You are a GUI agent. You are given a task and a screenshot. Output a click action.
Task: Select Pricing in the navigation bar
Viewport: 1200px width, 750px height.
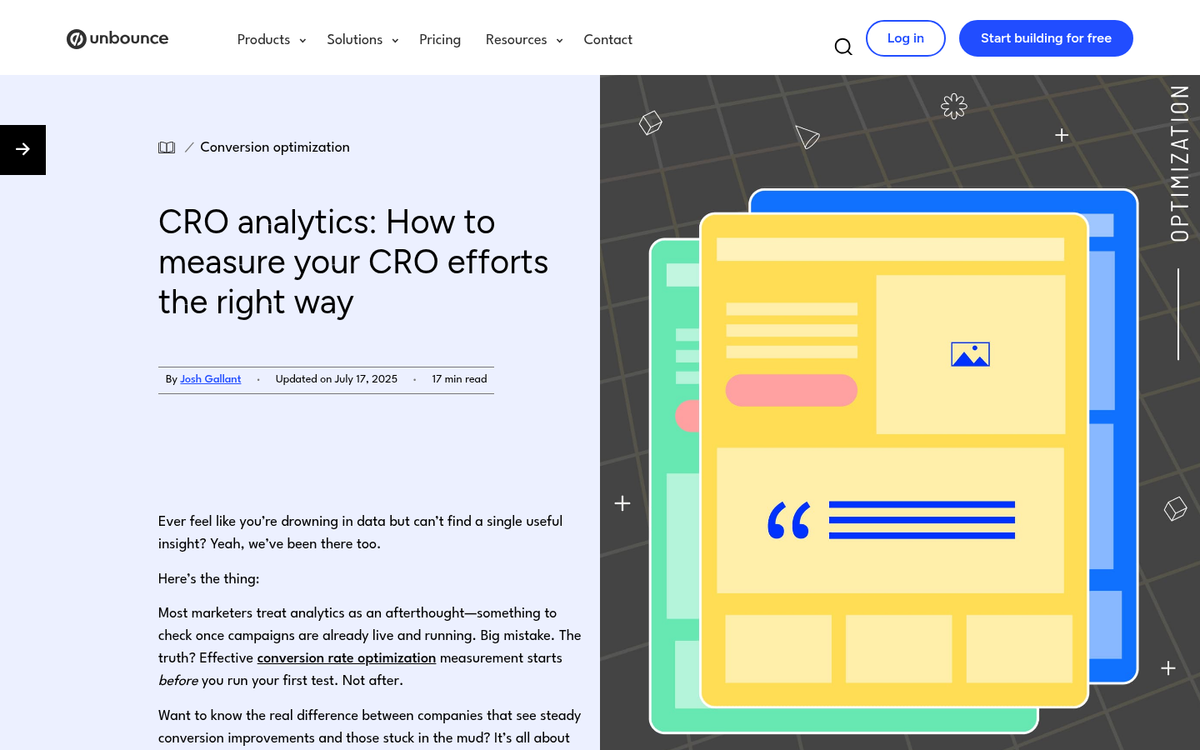pos(440,39)
